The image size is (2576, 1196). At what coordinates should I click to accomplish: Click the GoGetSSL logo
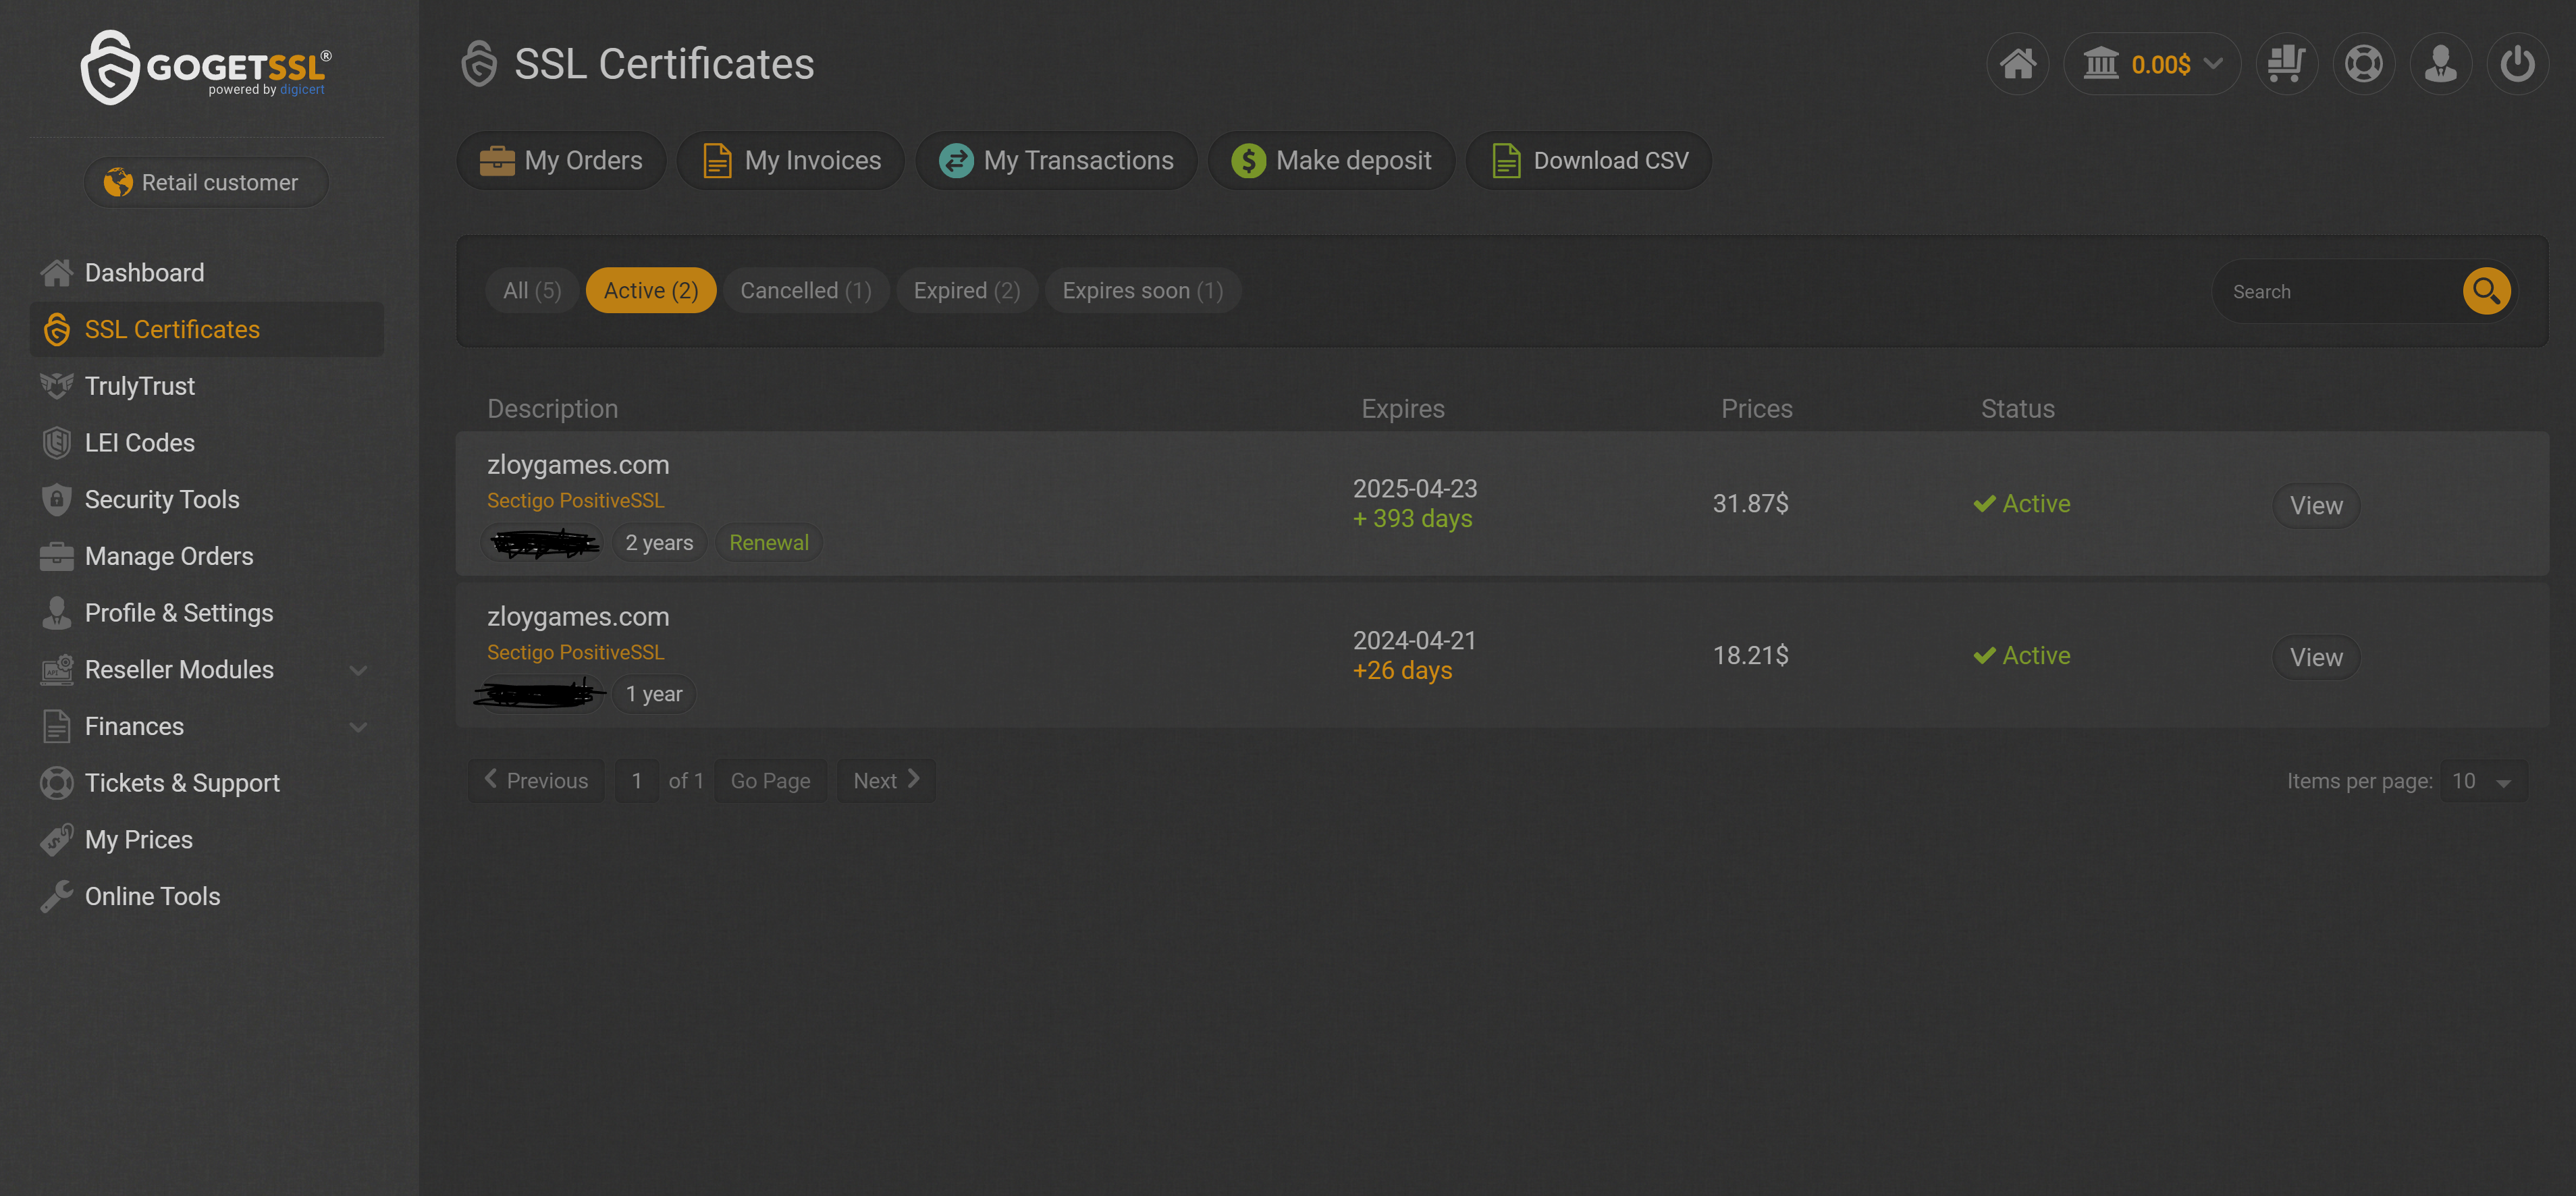pos(206,67)
